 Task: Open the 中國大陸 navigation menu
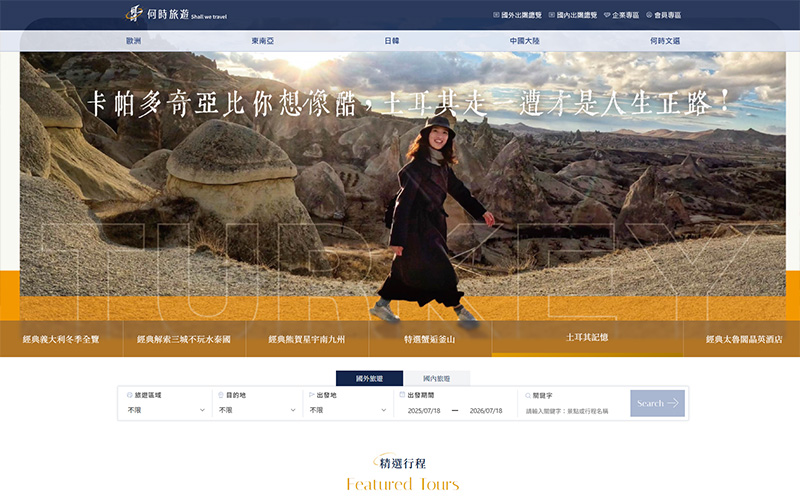[x=524, y=41]
